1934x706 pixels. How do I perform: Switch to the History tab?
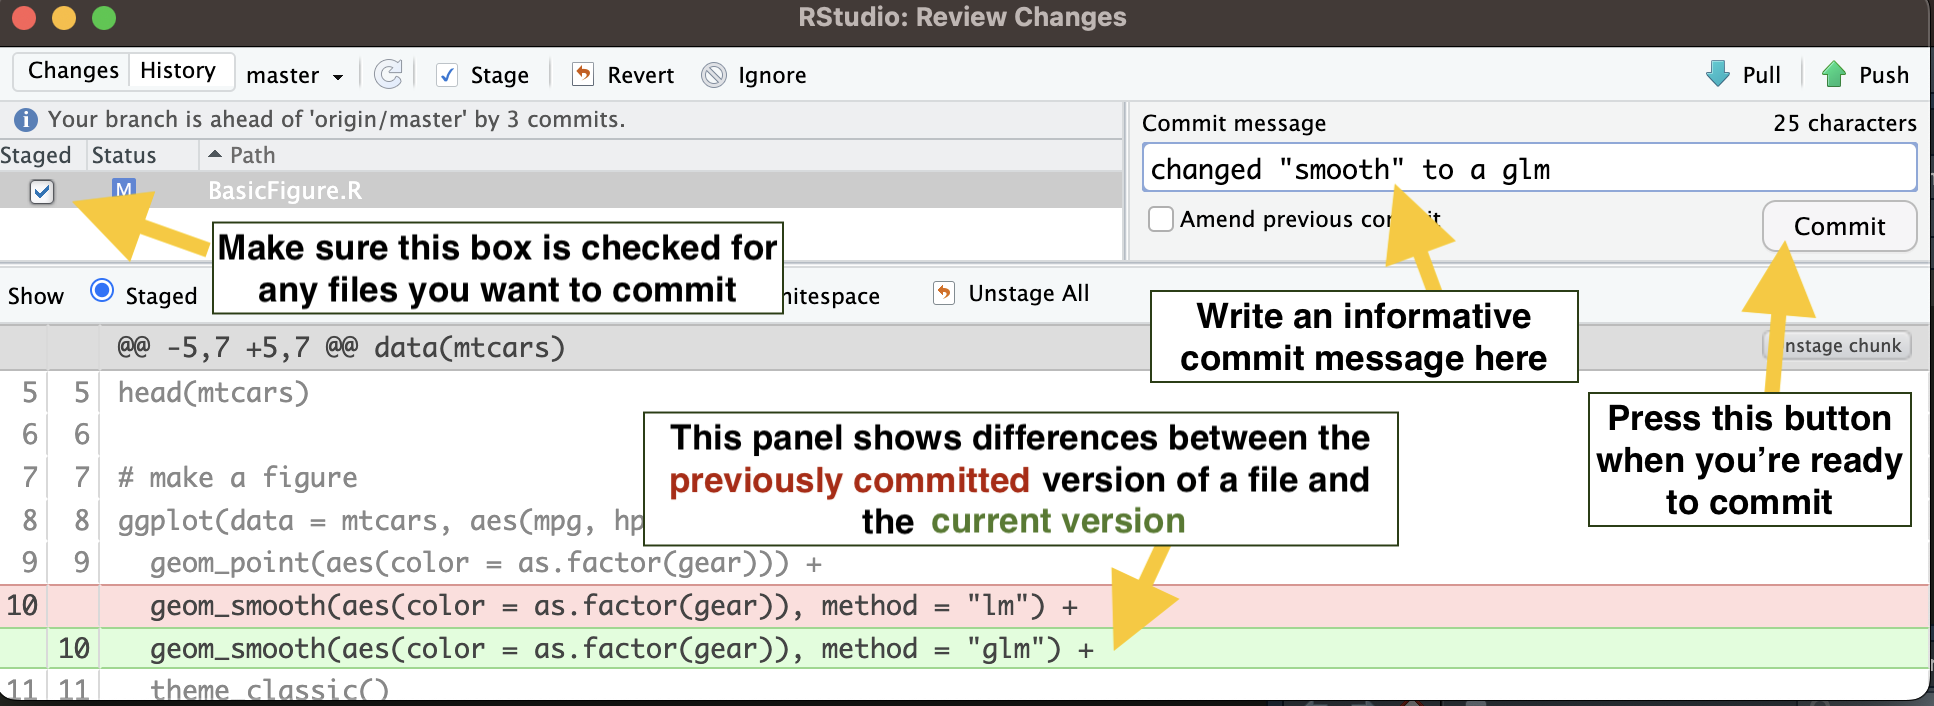click(x=178, y=71)
